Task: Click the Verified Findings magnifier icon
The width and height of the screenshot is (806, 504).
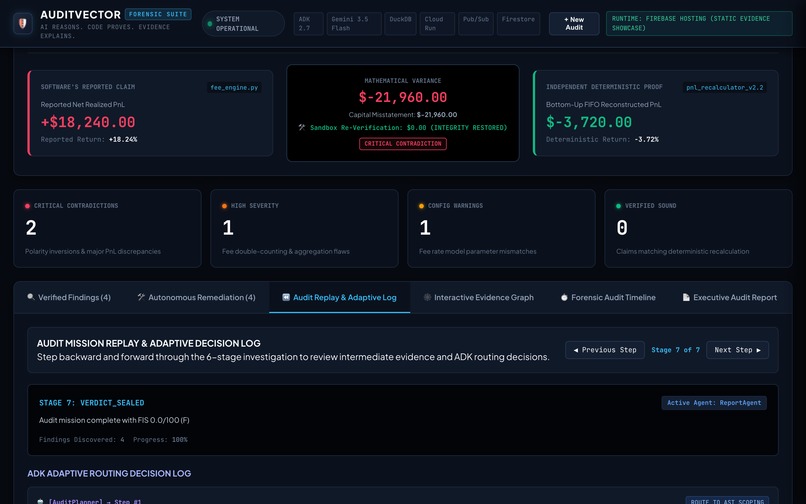Action: point(31,297)
